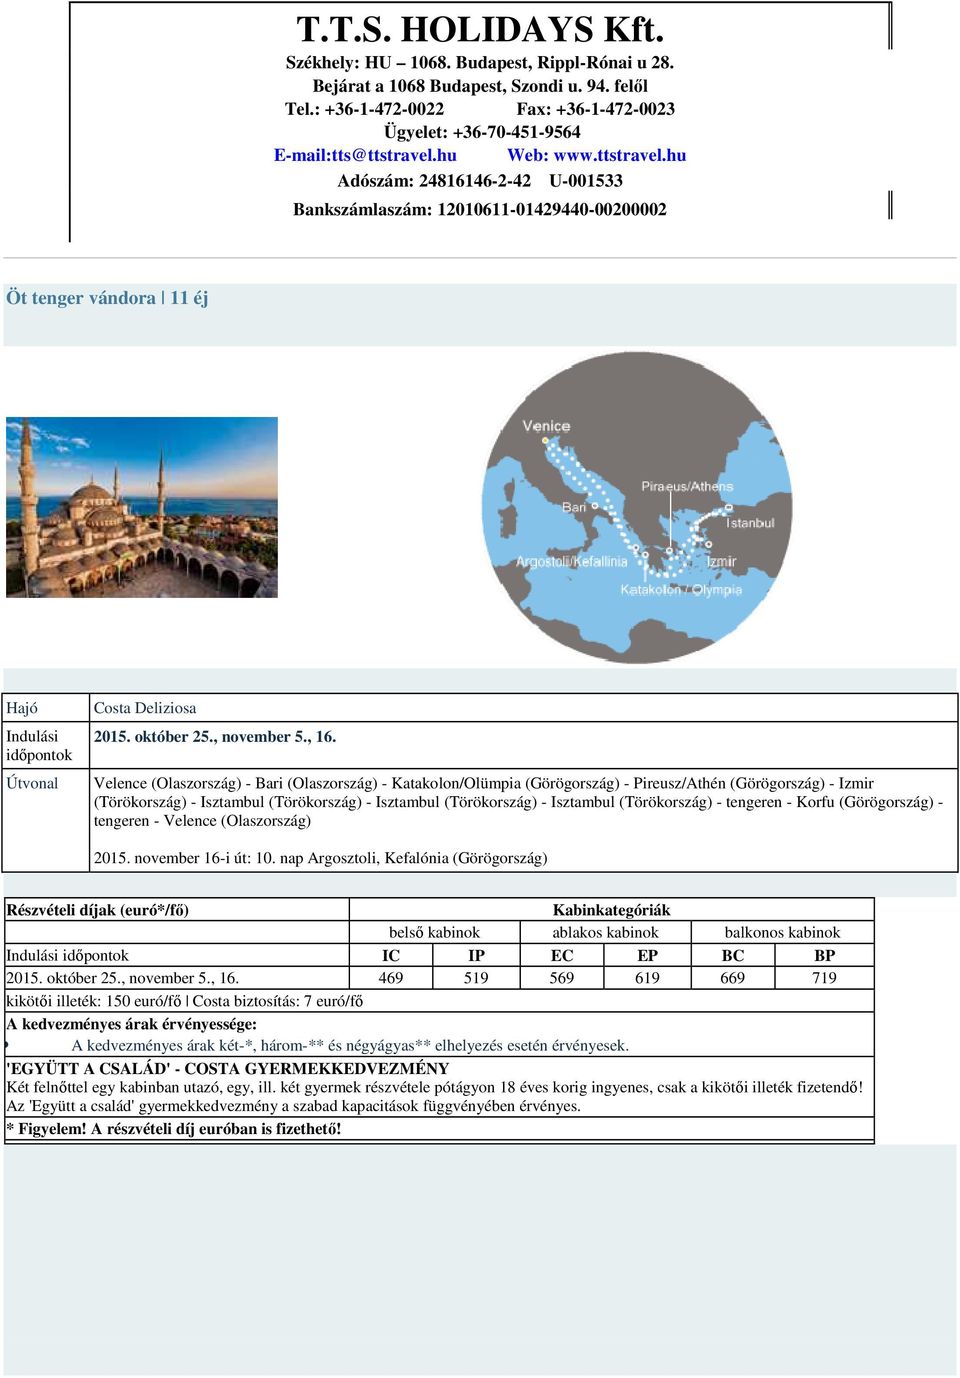Click the Útvonal row label
The image size is (960, 1378).
[x=32, y=783]
